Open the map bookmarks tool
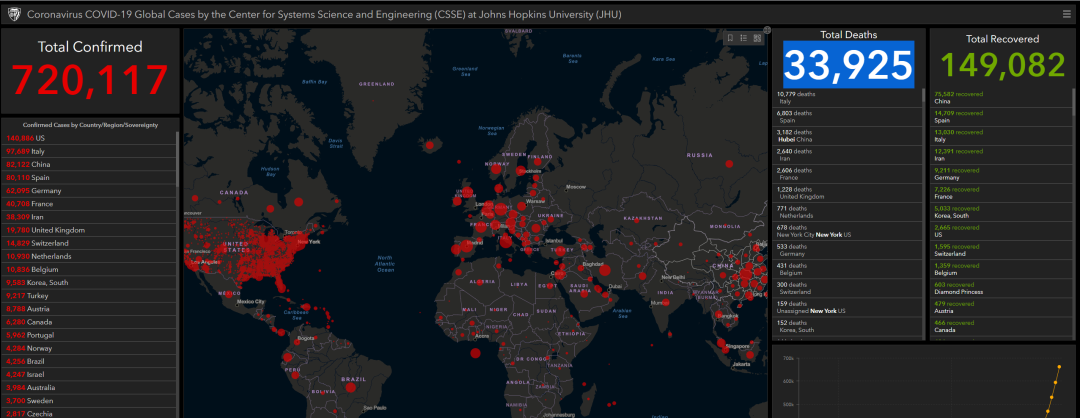Image resolution: width=1080 pixels, height=418 pixels. coord(731,39)
